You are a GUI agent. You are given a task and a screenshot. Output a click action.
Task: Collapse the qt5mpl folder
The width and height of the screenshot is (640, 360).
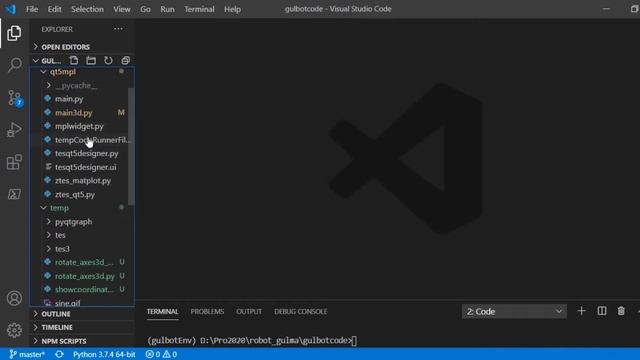82,72
